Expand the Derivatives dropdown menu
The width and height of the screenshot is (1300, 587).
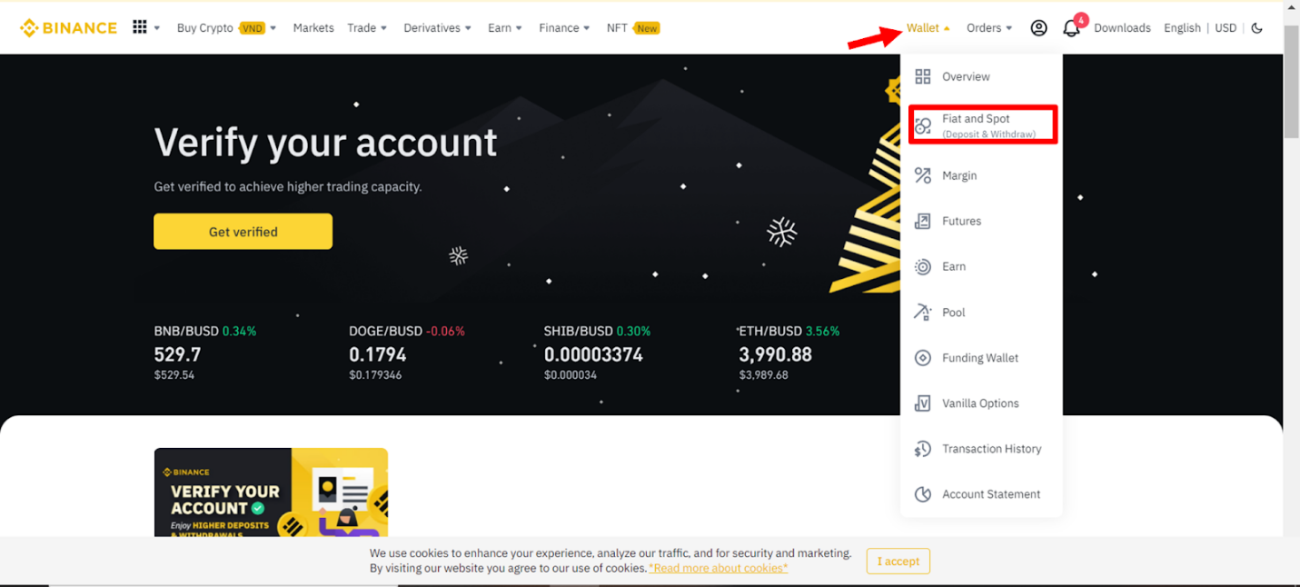[438, 28]
